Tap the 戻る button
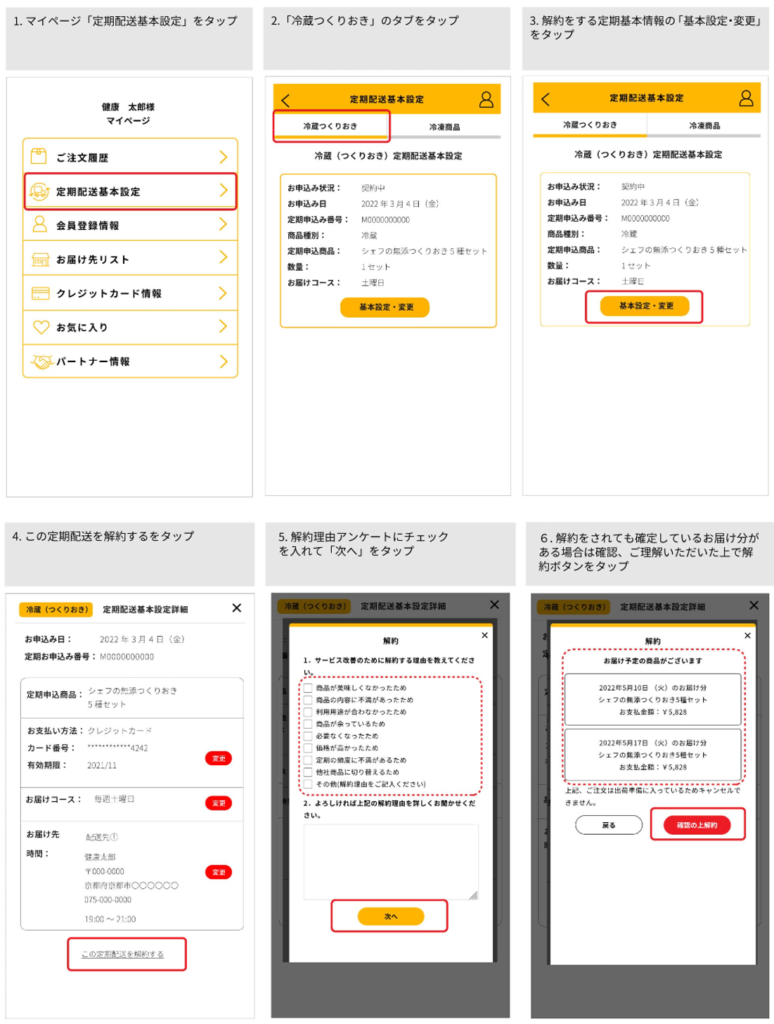 (x=609, y=825)
